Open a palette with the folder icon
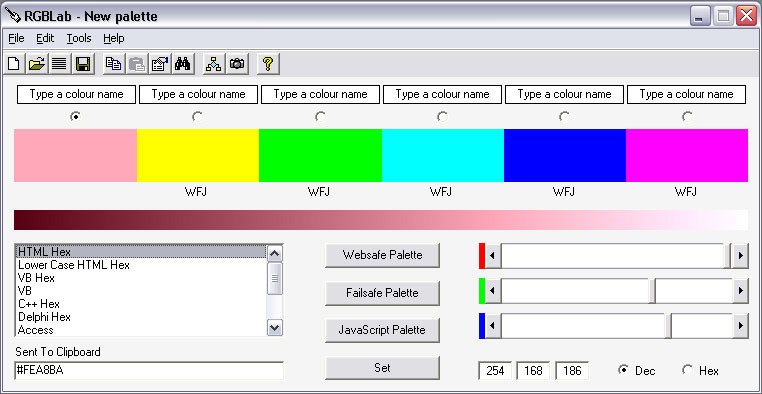The image size is (762, 394). [x=36, y=64]
